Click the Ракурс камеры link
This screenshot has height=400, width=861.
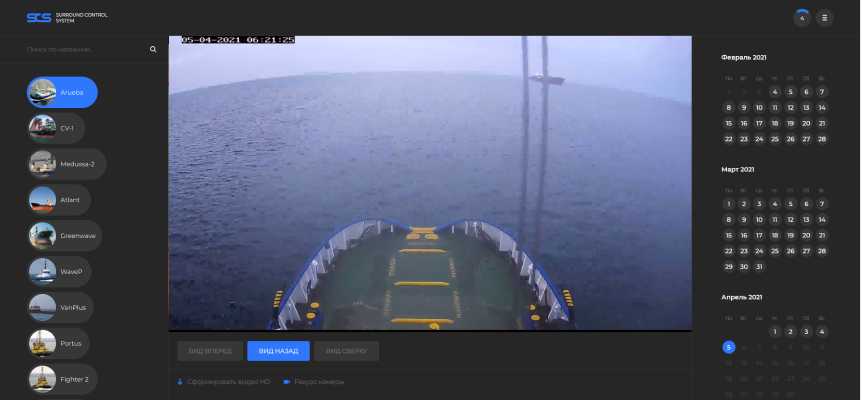(x=318, y=382)
